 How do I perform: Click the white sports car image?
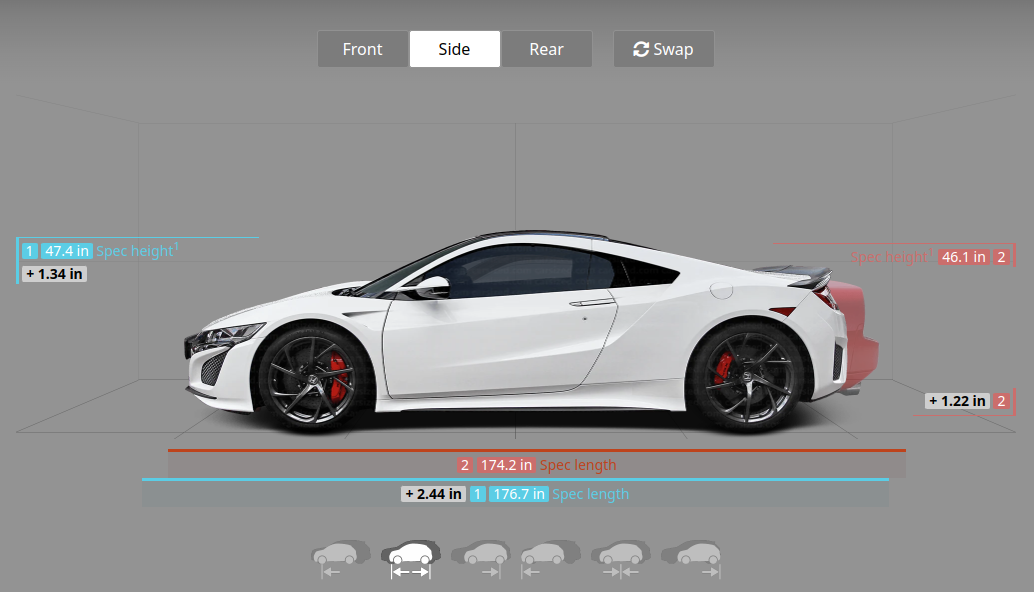[x=514, y=330]
